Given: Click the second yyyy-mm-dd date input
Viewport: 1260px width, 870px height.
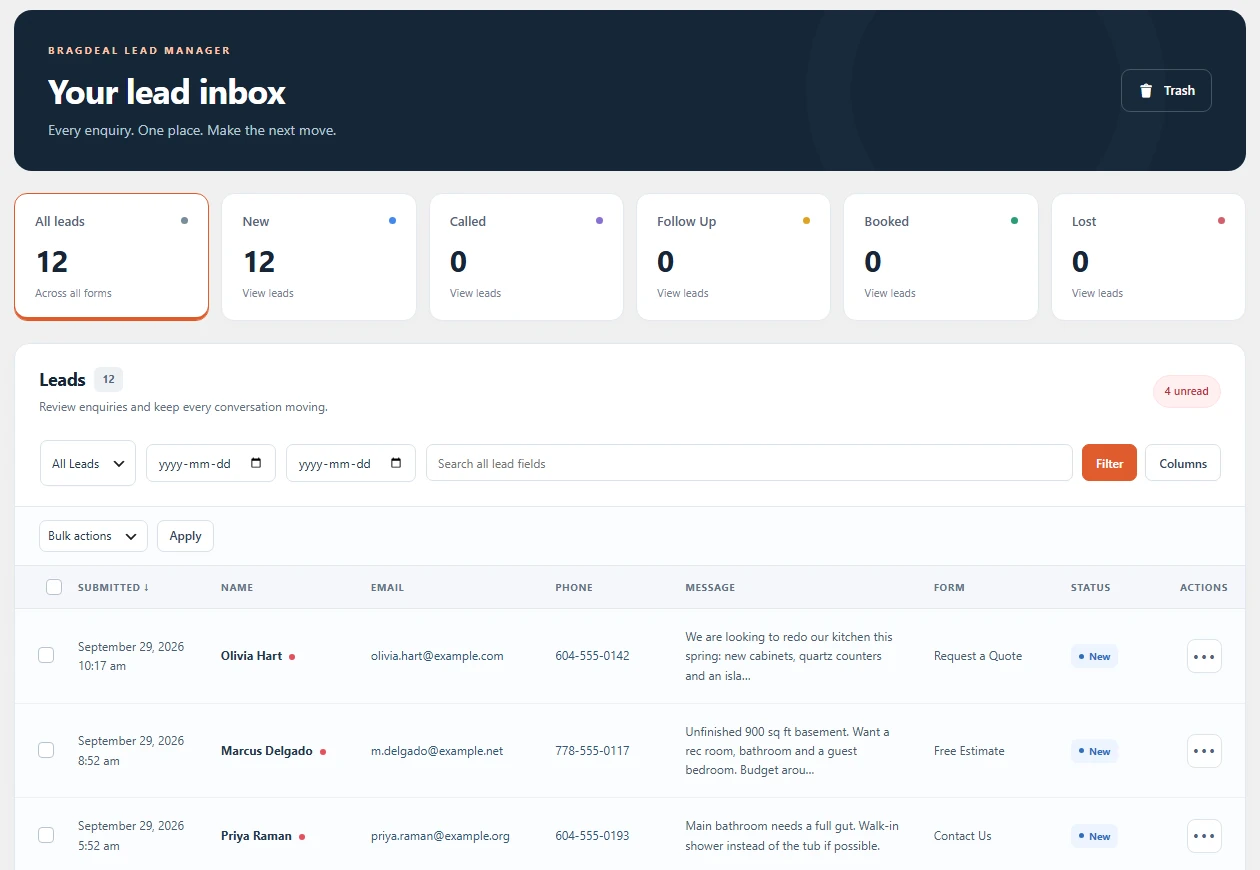Looking at the screenshot, I should pyautogui.click(x=351, y=463).
